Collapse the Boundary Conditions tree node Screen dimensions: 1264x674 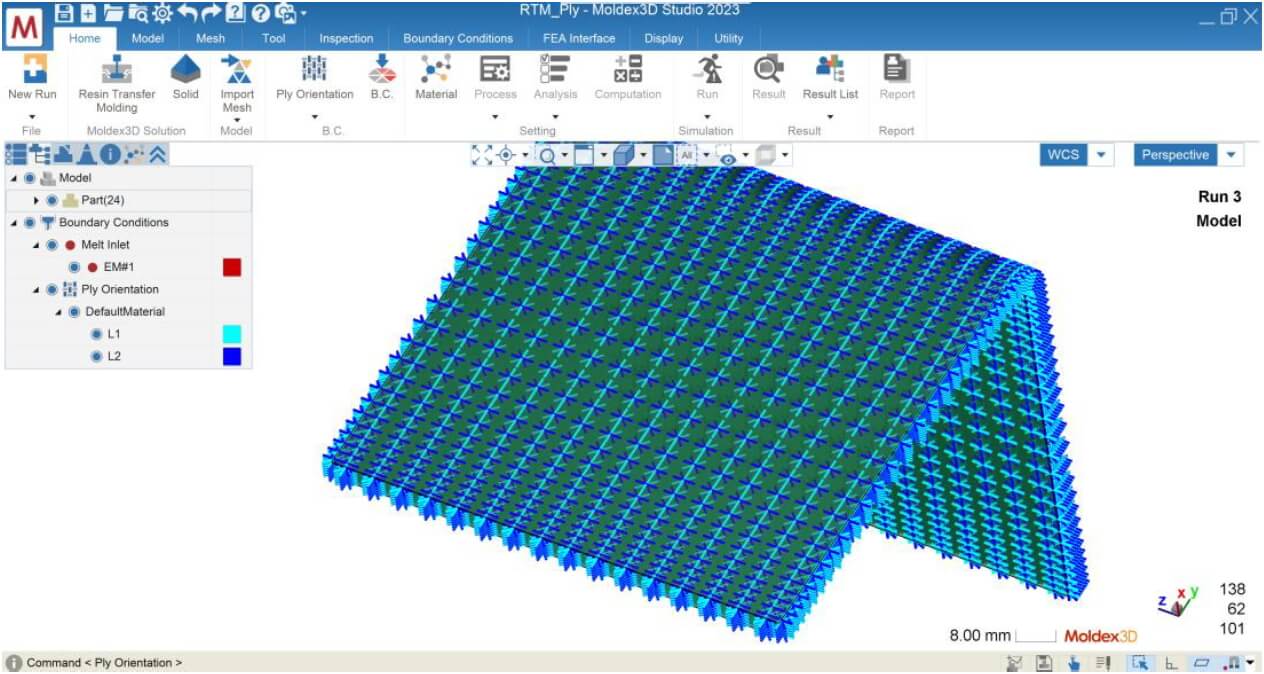[x=14, y=222]
